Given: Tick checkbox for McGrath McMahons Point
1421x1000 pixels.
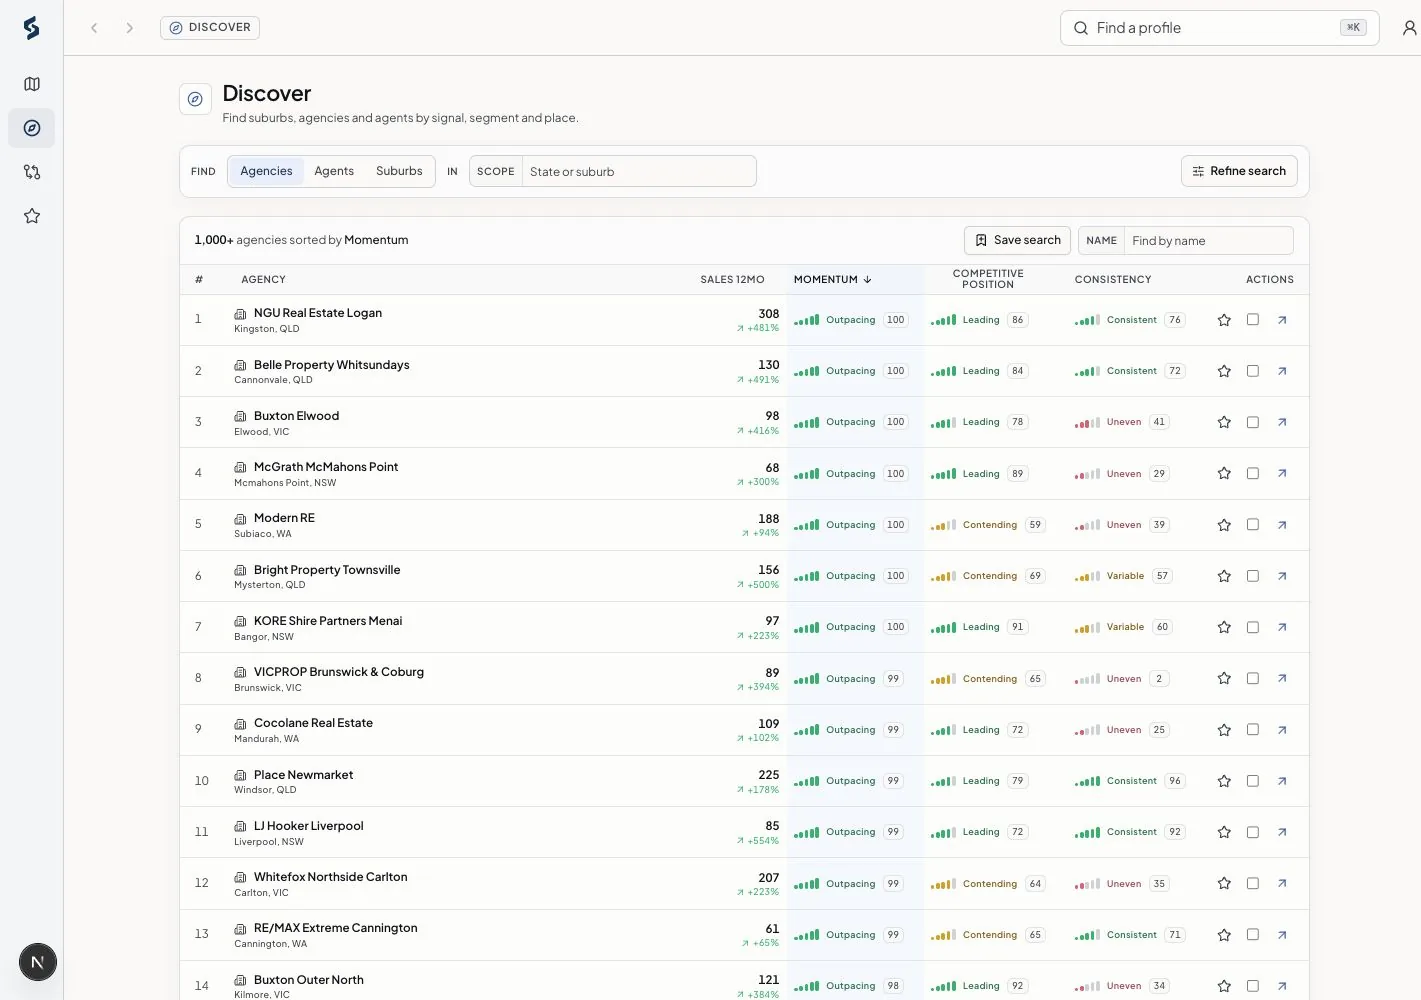Looking at the screenshot, I should click(1253, 473).
